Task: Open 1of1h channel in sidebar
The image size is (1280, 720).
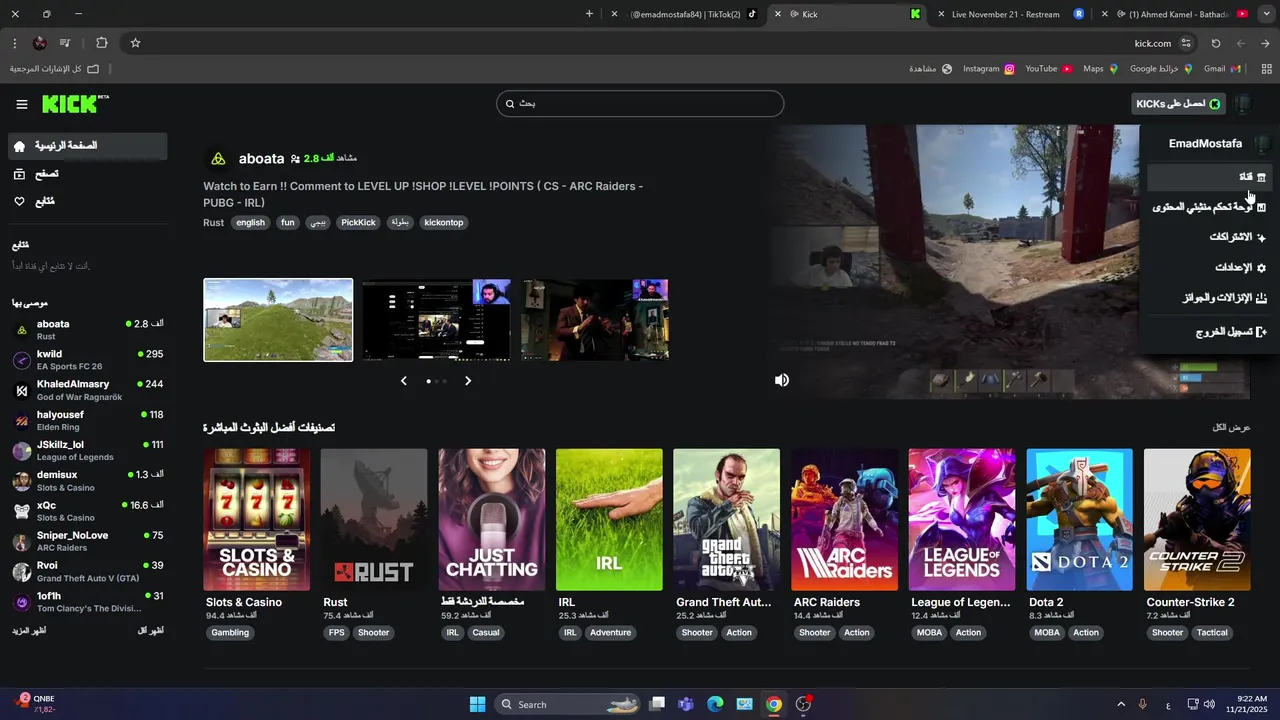Action: 88,601
